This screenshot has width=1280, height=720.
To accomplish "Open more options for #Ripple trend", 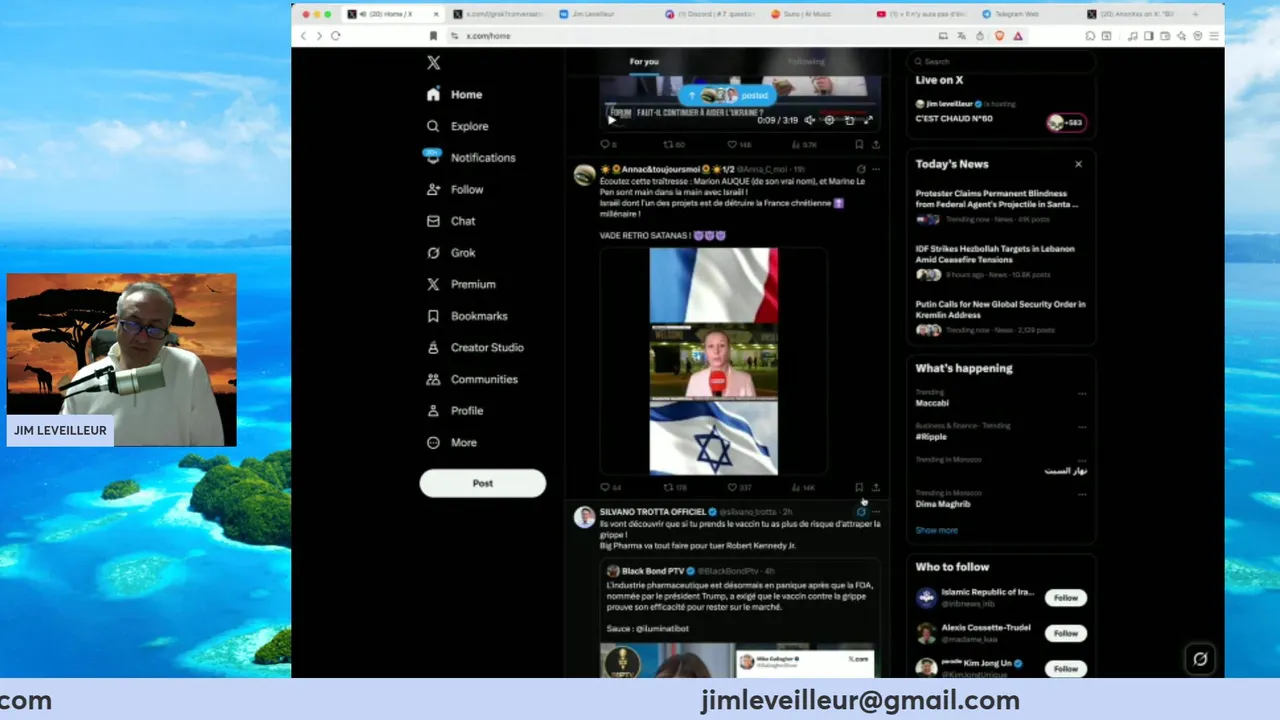I will (1082, 427).
